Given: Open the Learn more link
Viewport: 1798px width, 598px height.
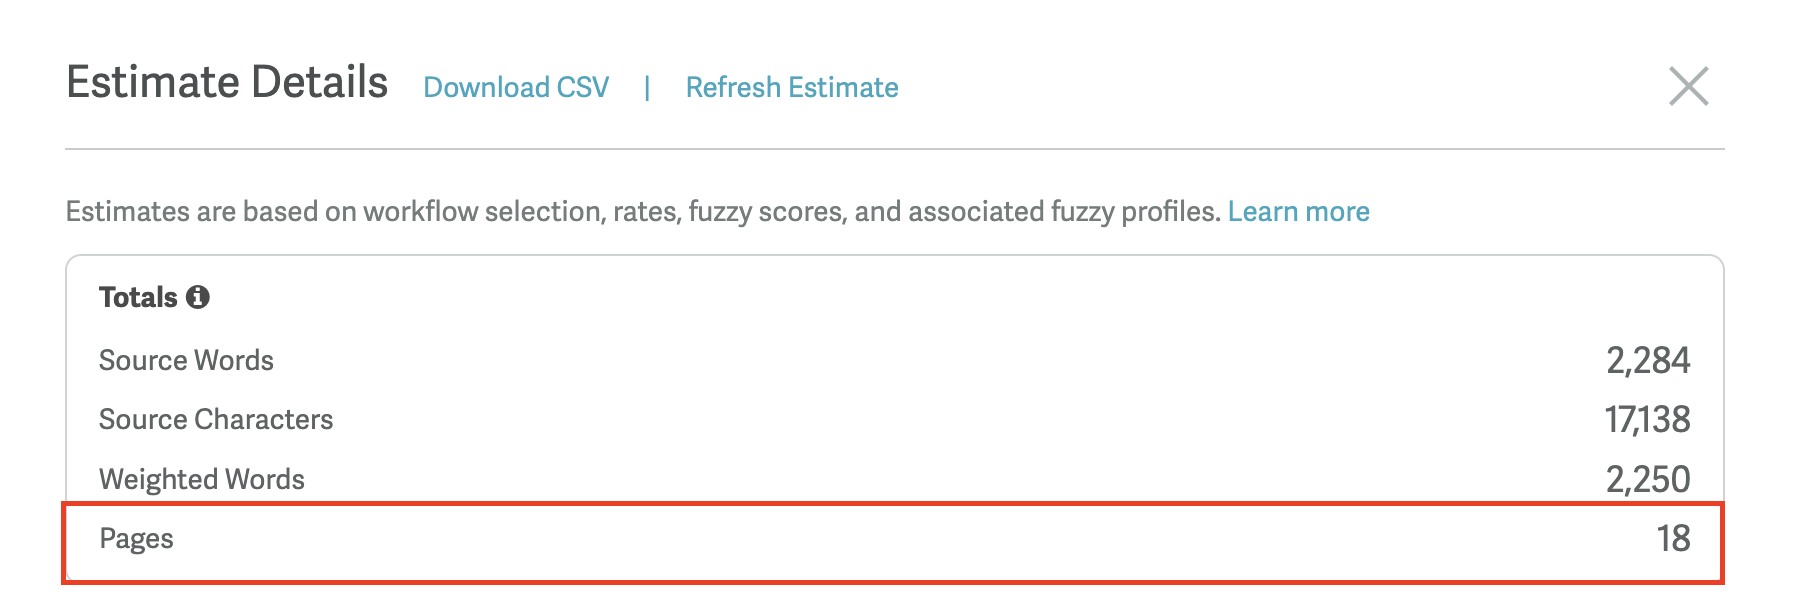Looking at the screenshot, I should [x=1298, y=212].
